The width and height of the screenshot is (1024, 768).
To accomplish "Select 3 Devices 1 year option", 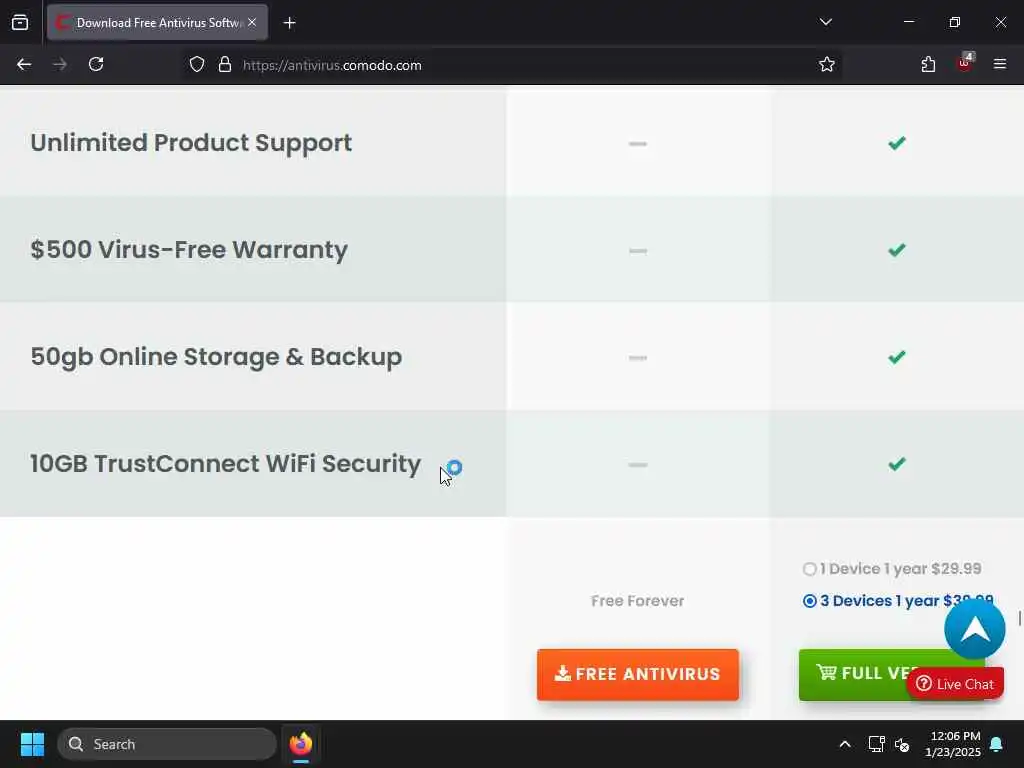I will coord(810,601).
